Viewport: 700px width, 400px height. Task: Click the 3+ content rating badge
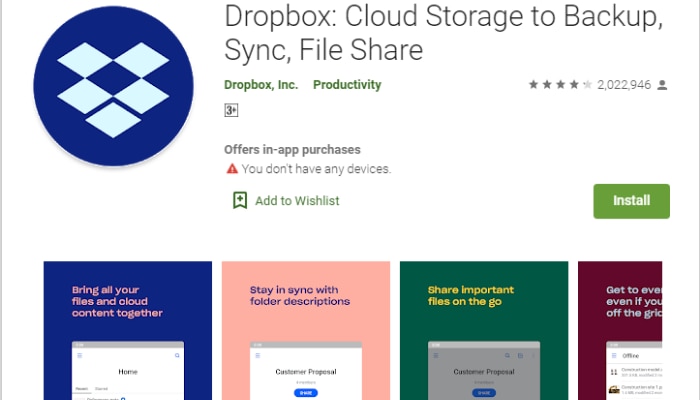(x=231, y=110)
